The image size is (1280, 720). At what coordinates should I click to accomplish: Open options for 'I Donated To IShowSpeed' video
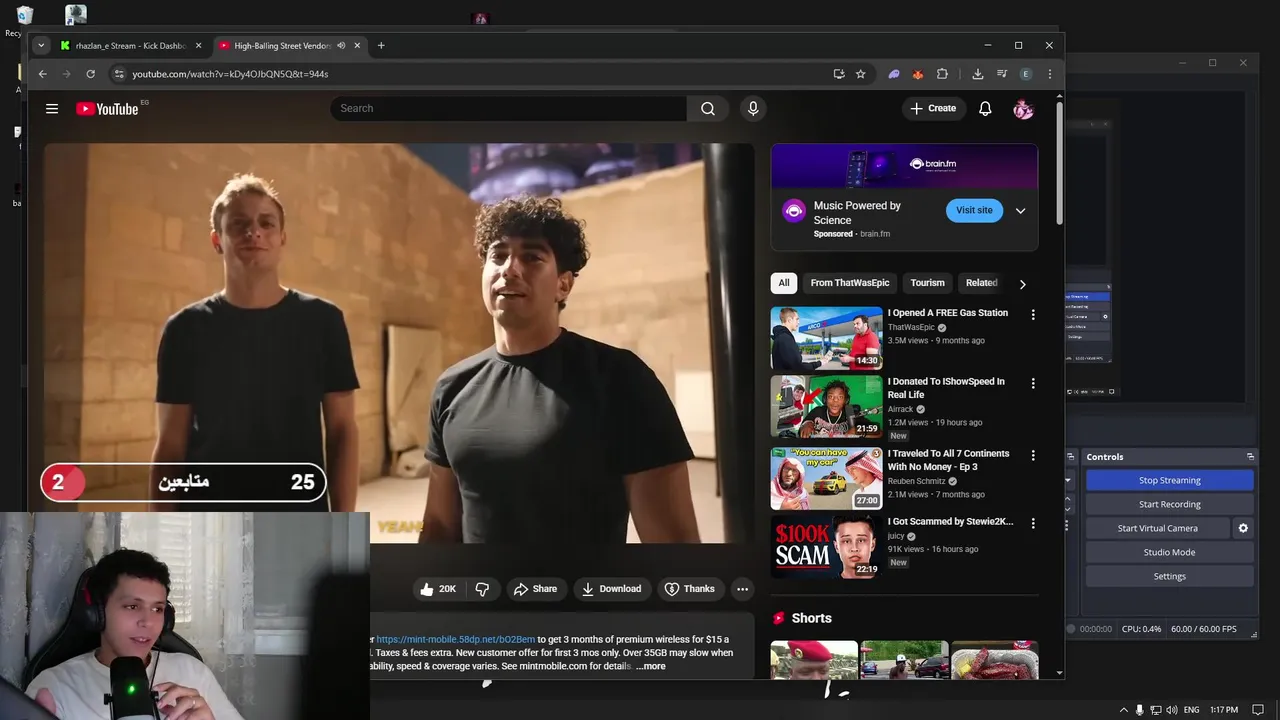click(x=1033, y=383)
